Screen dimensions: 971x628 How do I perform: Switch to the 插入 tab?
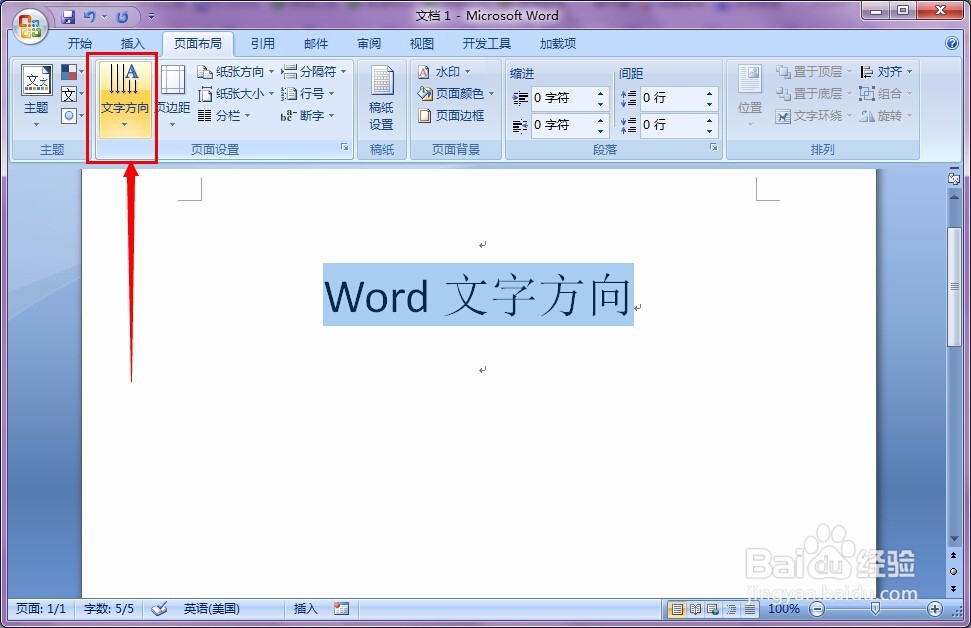tap(132, 43)
